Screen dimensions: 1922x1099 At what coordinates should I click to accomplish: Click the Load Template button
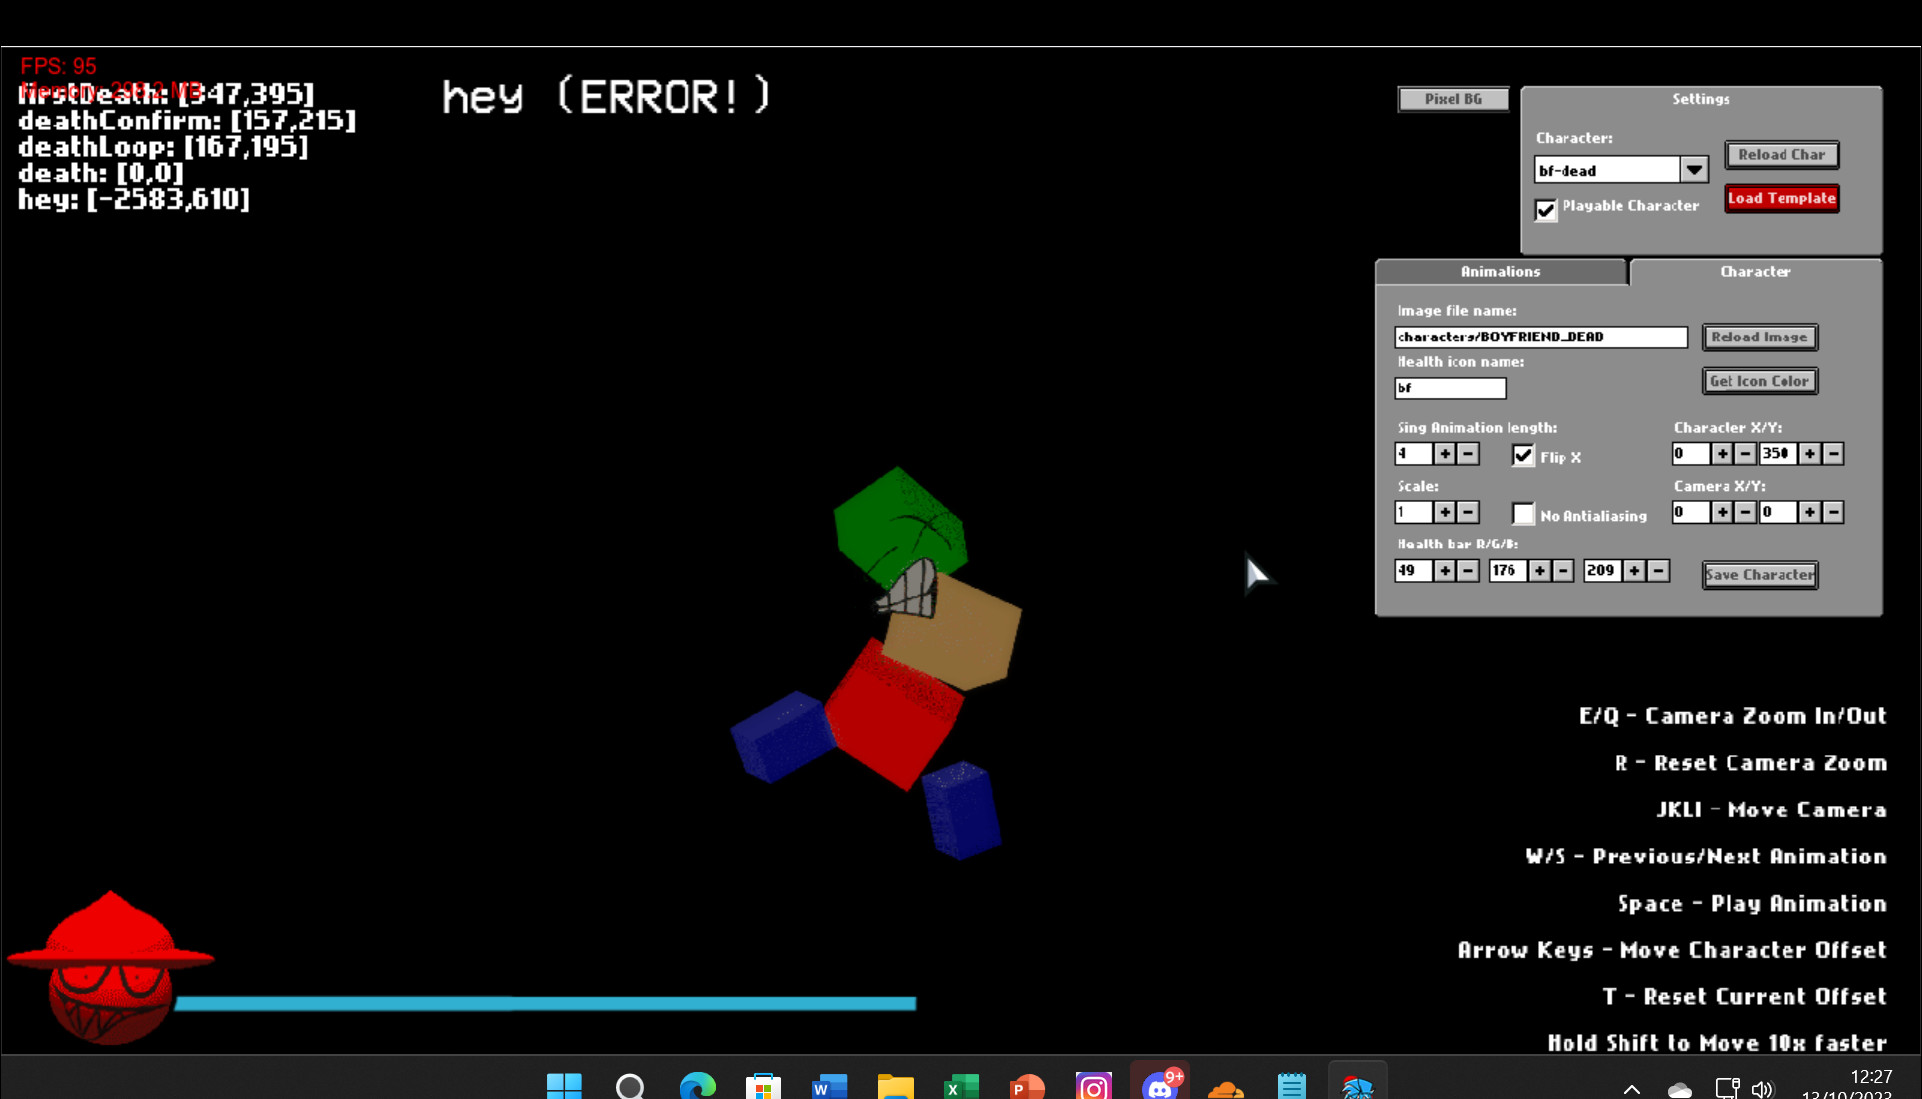(x=1781, y=198)
